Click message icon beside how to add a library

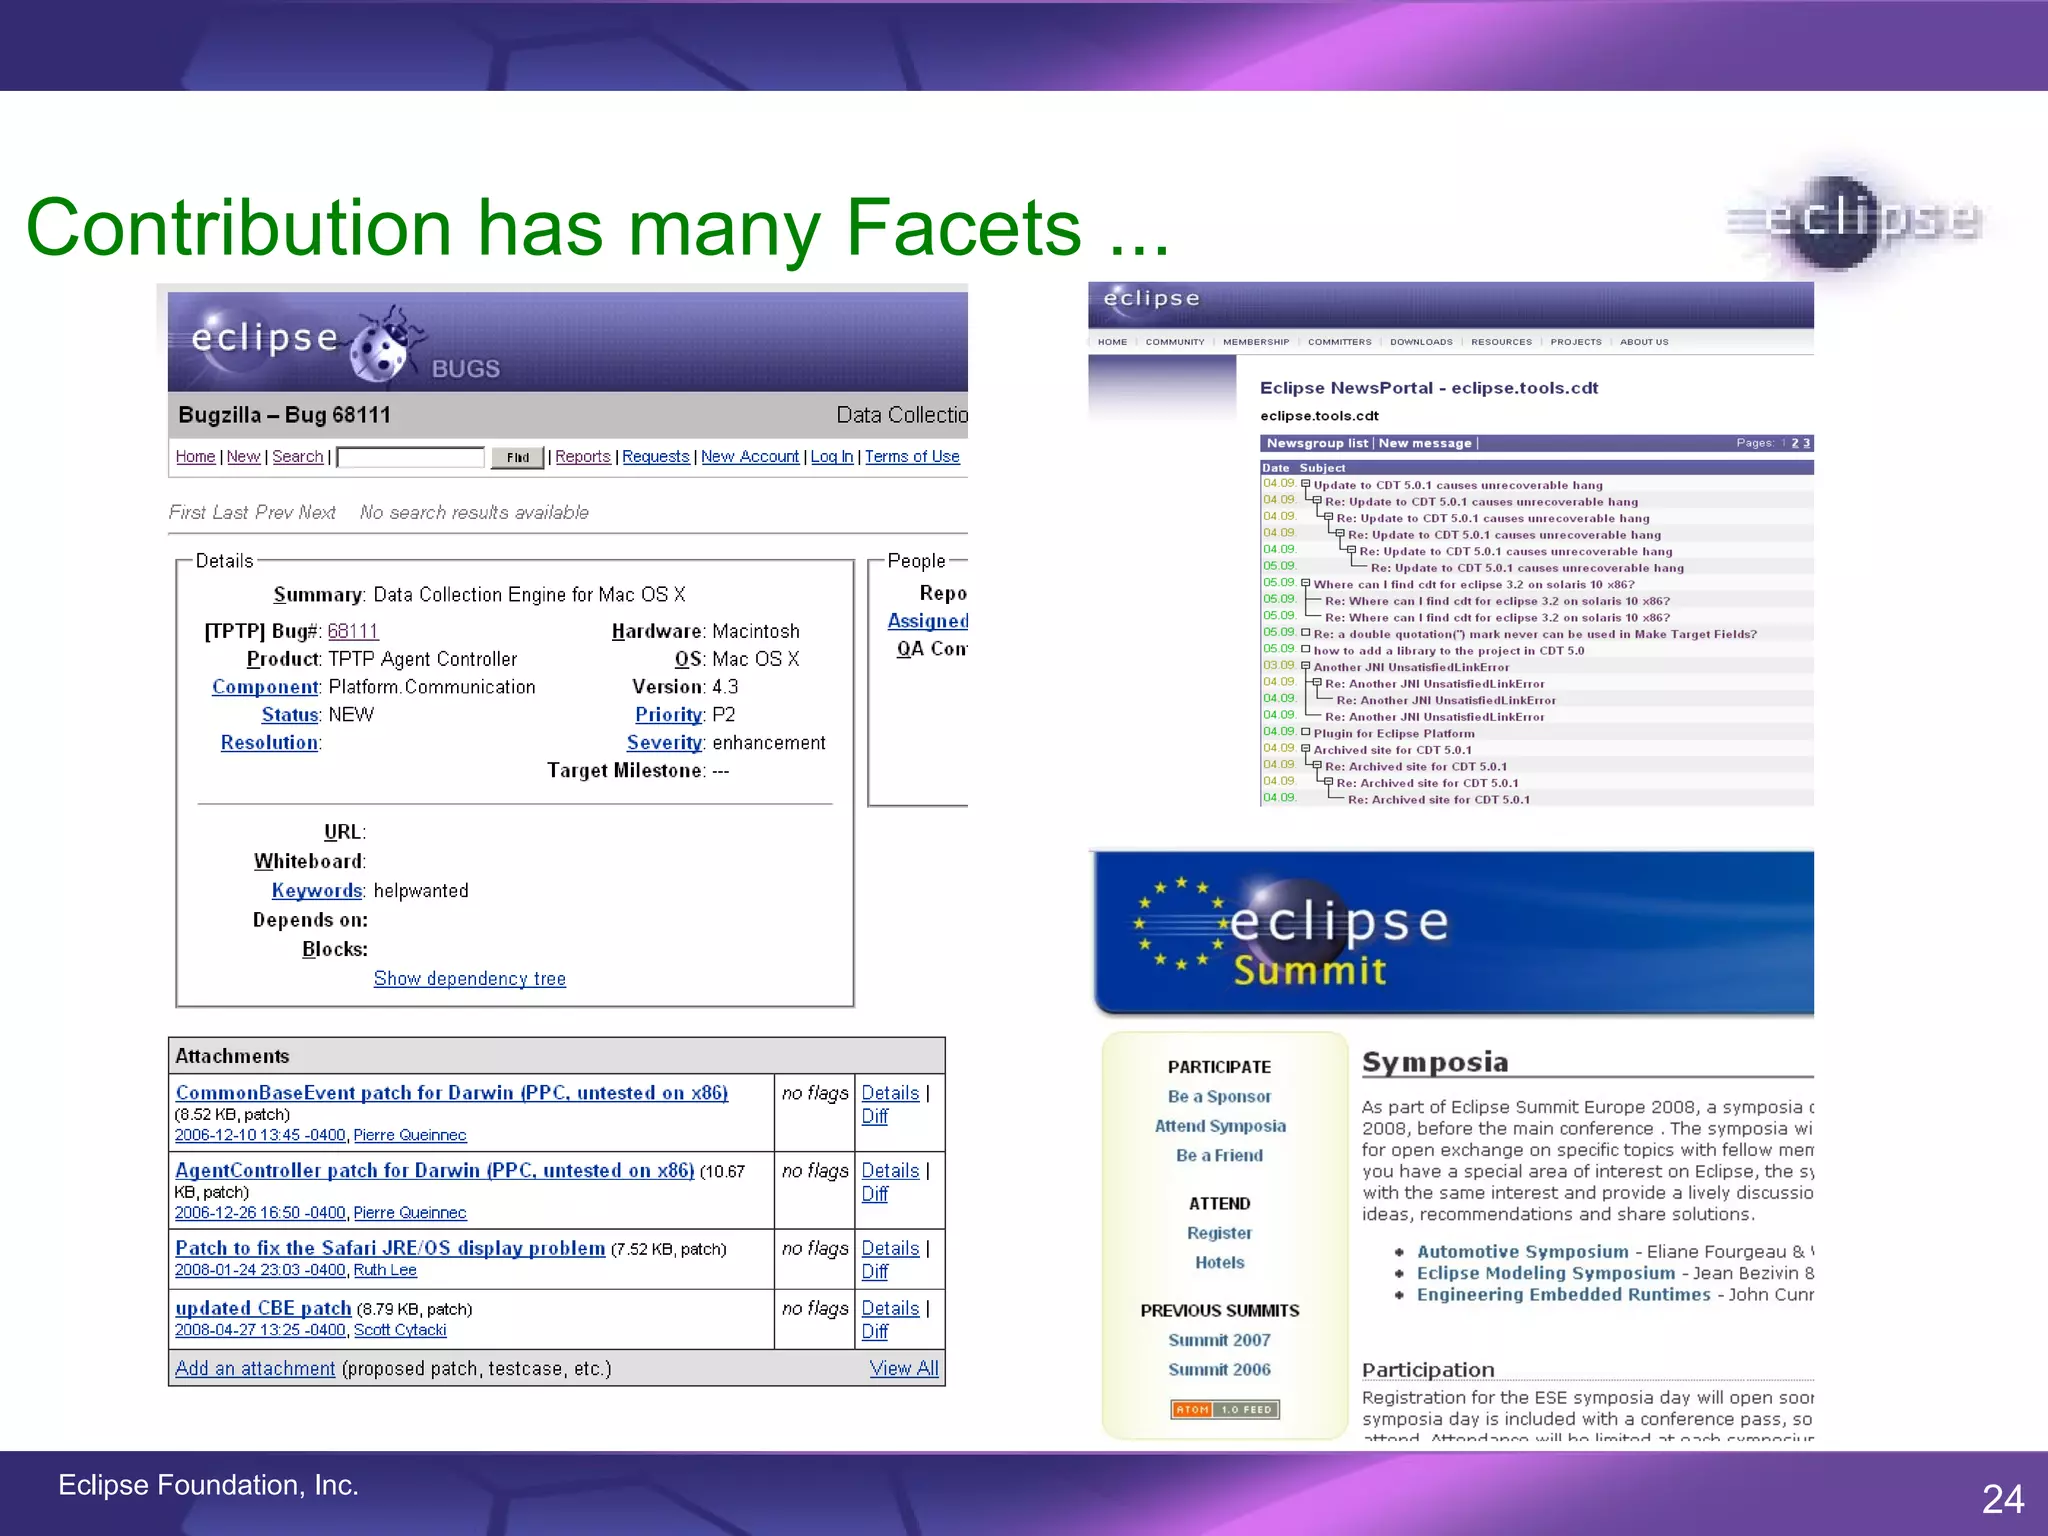click(1305, 649)
